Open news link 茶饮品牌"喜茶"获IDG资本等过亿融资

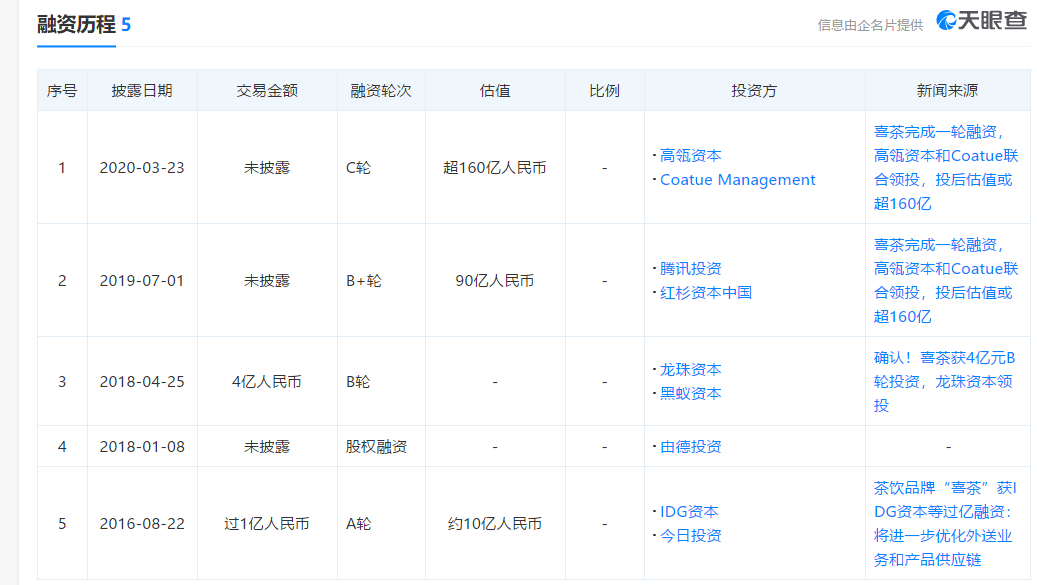coord(945,524)
